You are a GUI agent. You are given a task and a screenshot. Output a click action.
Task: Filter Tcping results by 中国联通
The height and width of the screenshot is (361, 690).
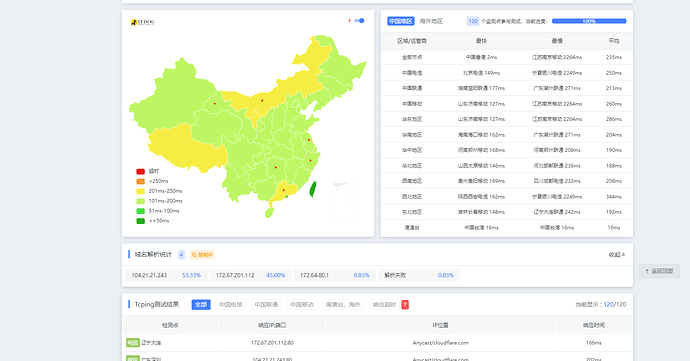(266, 305)
